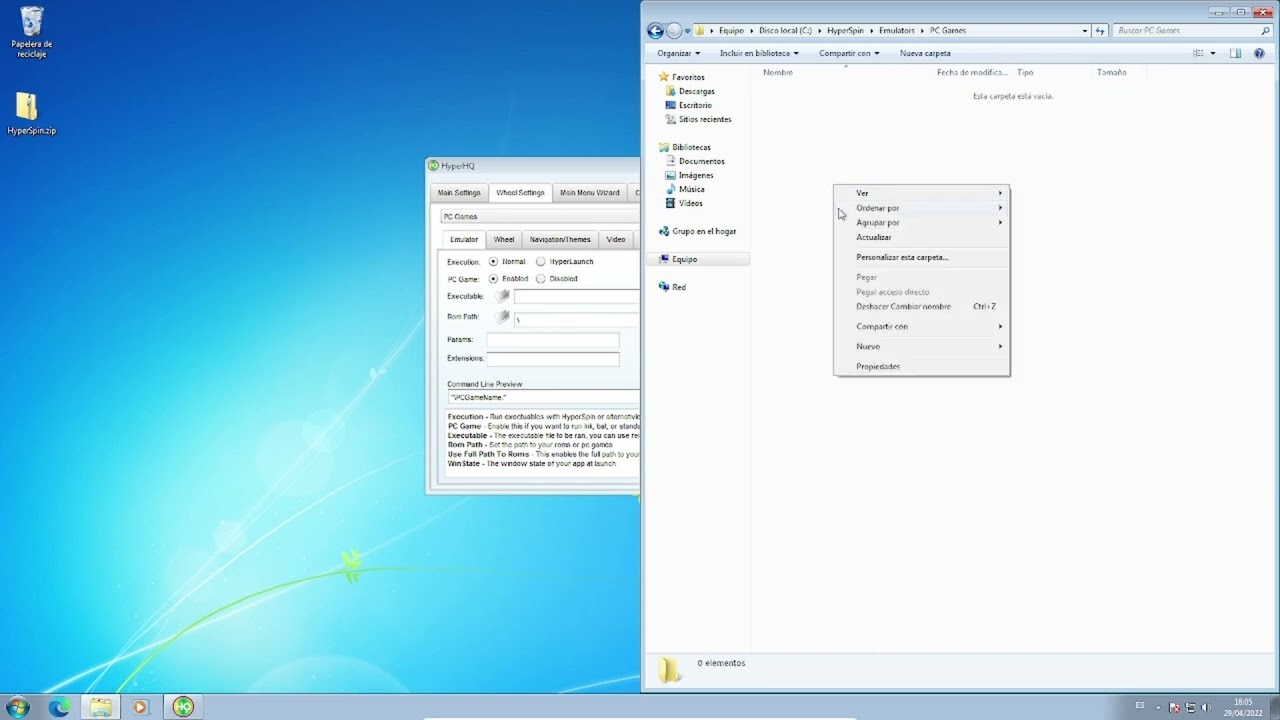This screenshot has height=720, width=1280.
Task: Click the Params input field
Action: click(x=553, y=340)
